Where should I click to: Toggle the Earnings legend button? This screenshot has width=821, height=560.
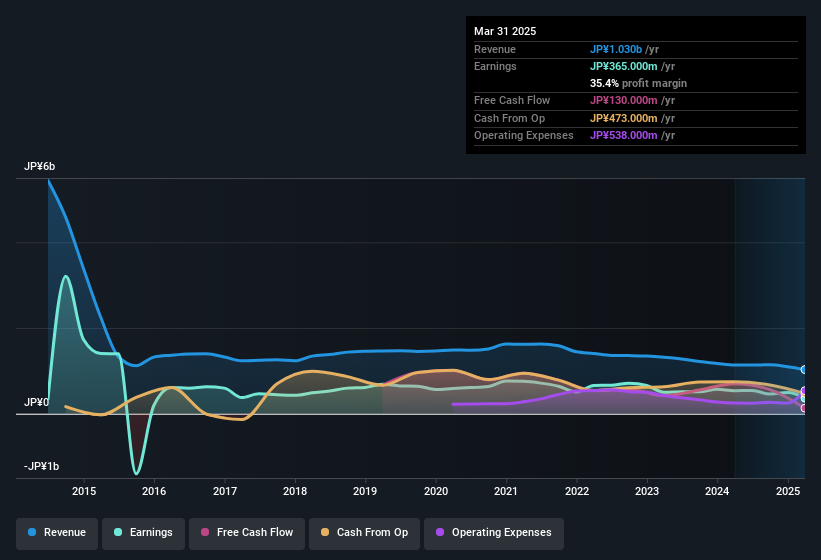(143, 533)
